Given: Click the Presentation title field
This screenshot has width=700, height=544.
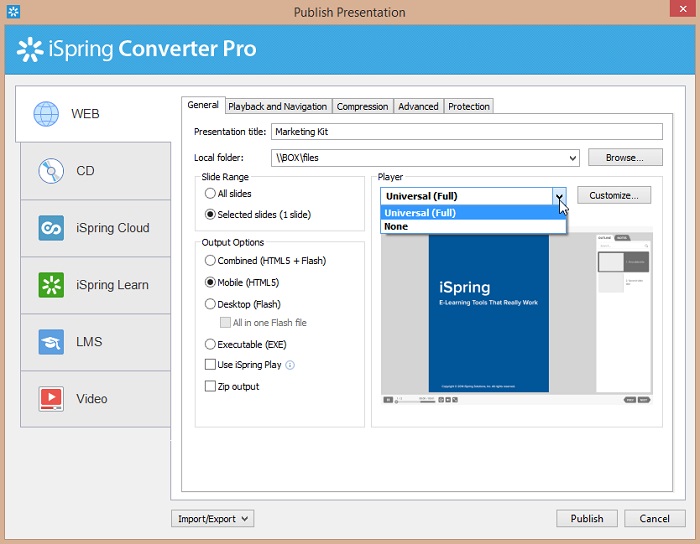Looking at the screenshot, I should 467,132.
